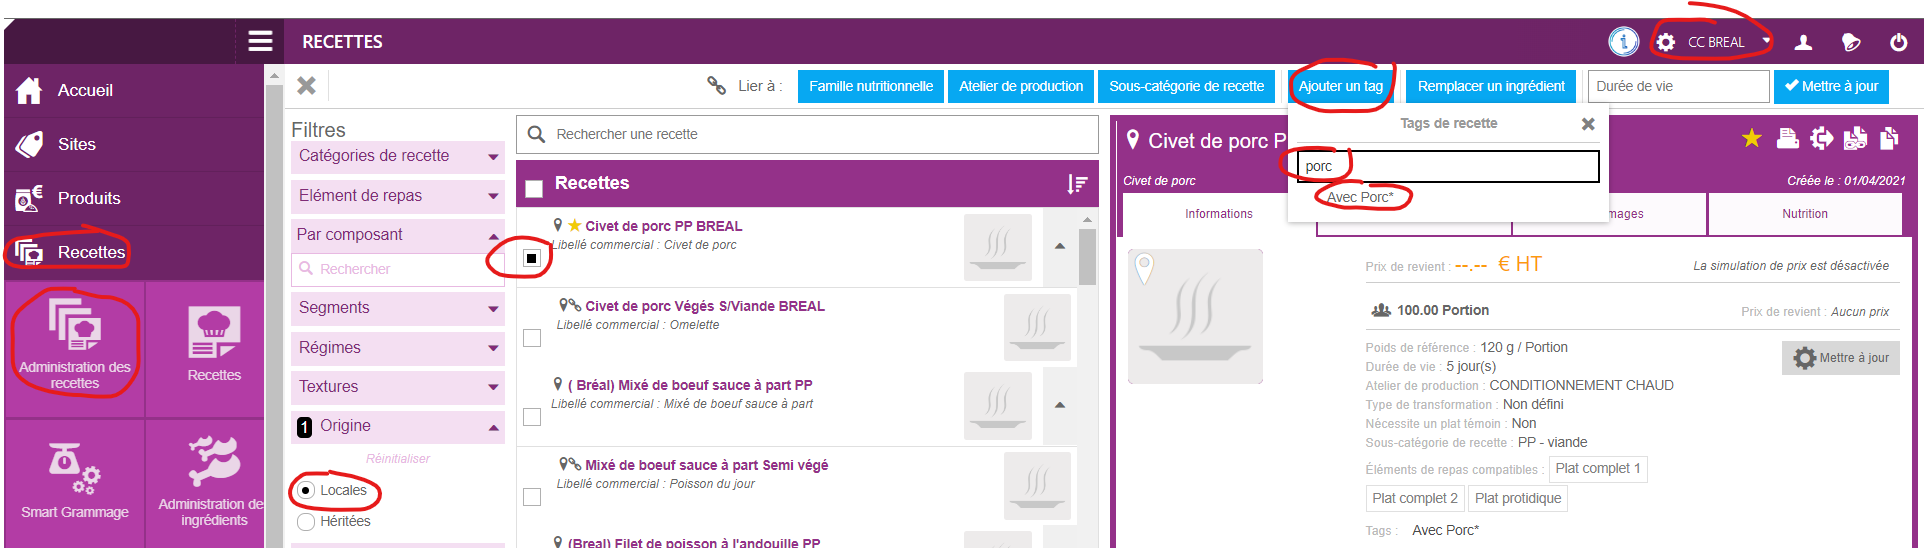Screen dimensions: 1924x548
Task: Click the tag search field containing porc
Action: (1448, 166)
